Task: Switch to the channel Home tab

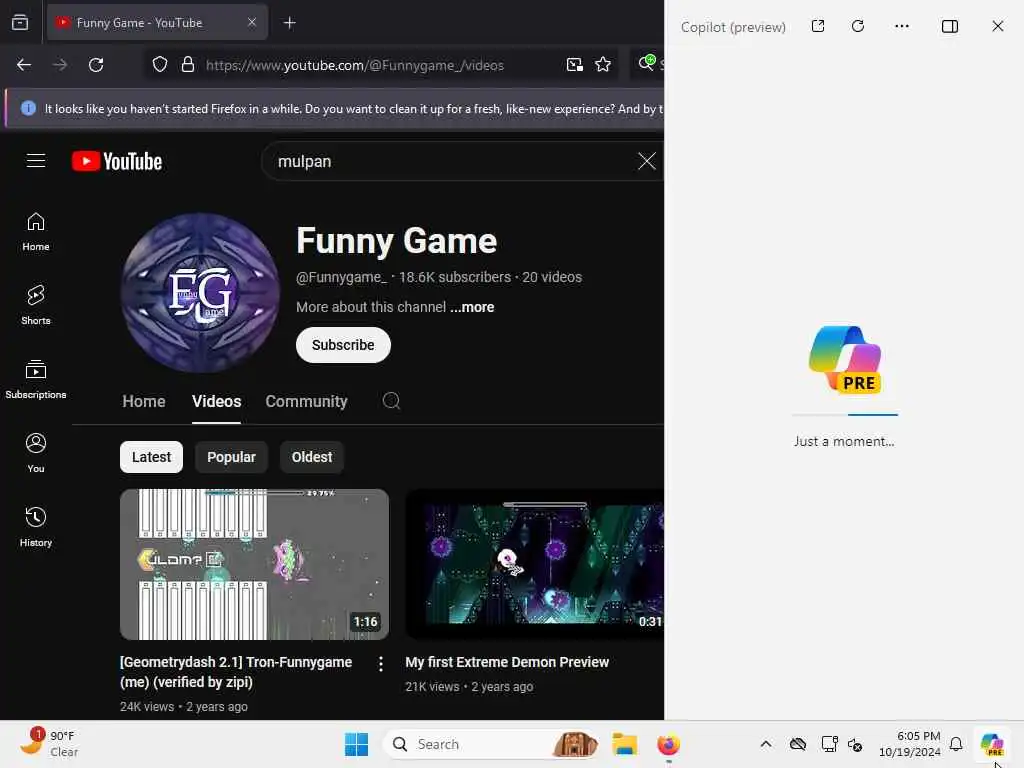Action: pyautogui.click(x=144, y=402)
